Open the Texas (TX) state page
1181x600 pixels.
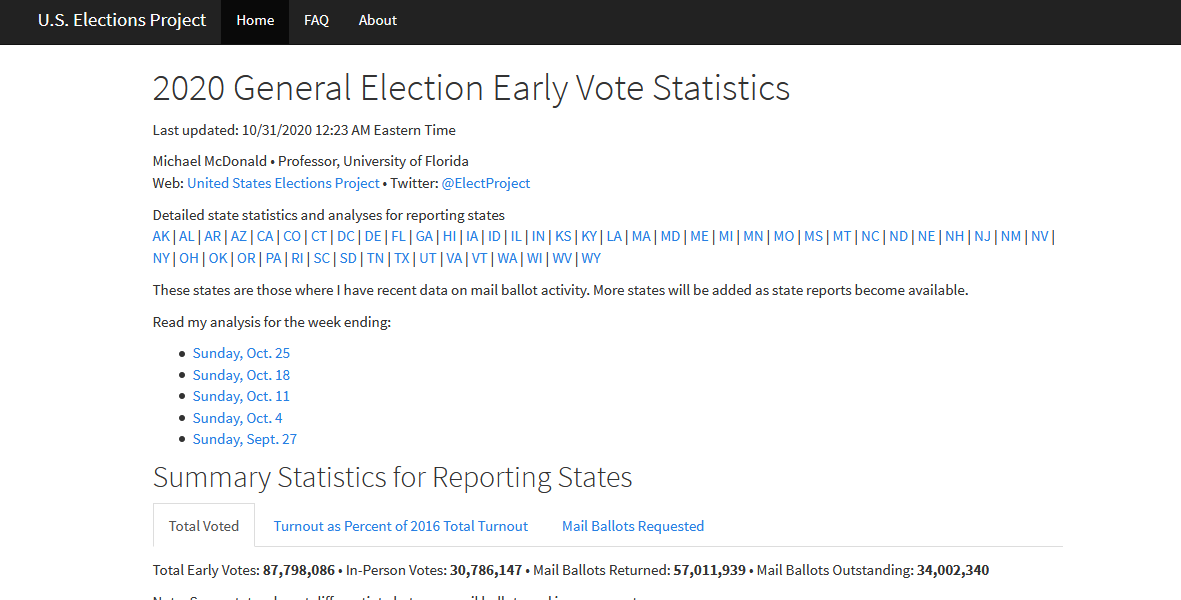401,258
